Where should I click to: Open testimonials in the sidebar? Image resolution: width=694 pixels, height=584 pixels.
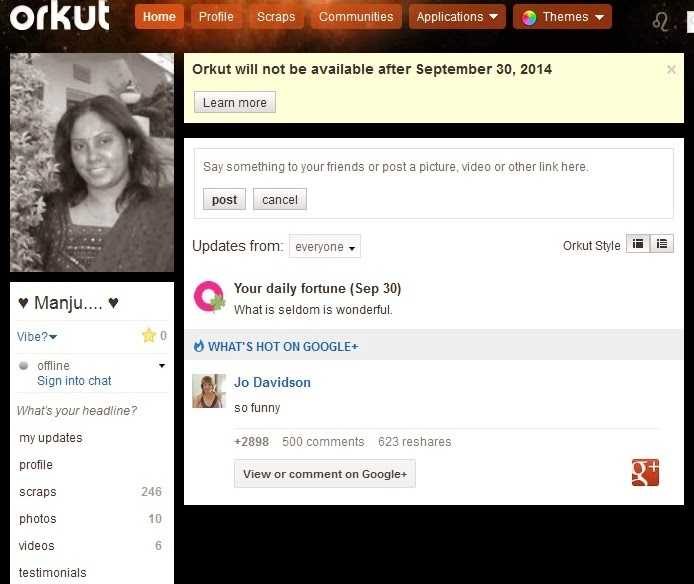(52, 572)
